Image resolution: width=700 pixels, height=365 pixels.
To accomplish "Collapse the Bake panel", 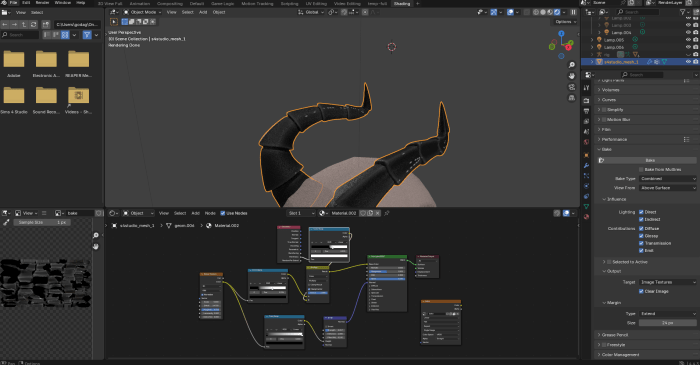I will 606,149.
